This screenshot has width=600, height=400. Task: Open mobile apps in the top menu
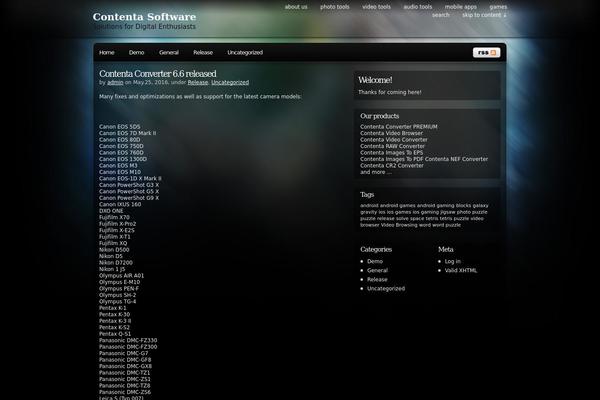461,7
